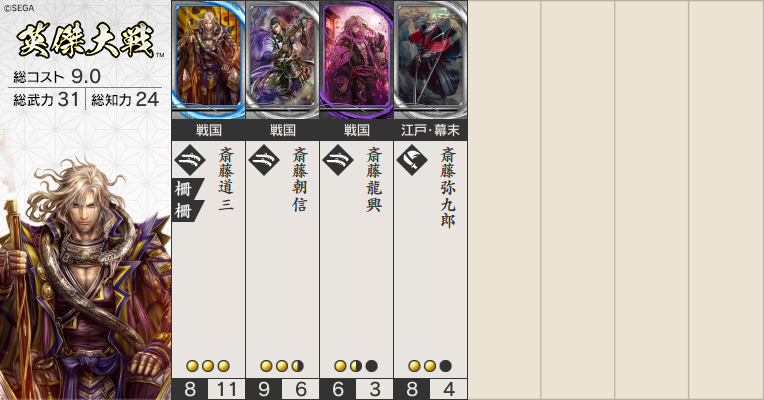
Task: Select the 戦国 label above 斎藤道三
Action: (209, 130)
